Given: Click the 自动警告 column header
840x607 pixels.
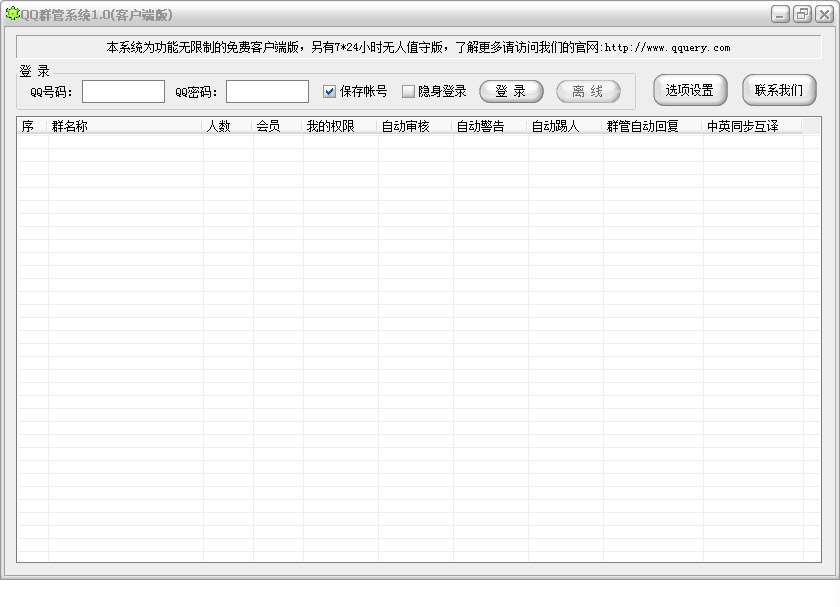Looking at the screenshot, I should click(x=491, y=126).
